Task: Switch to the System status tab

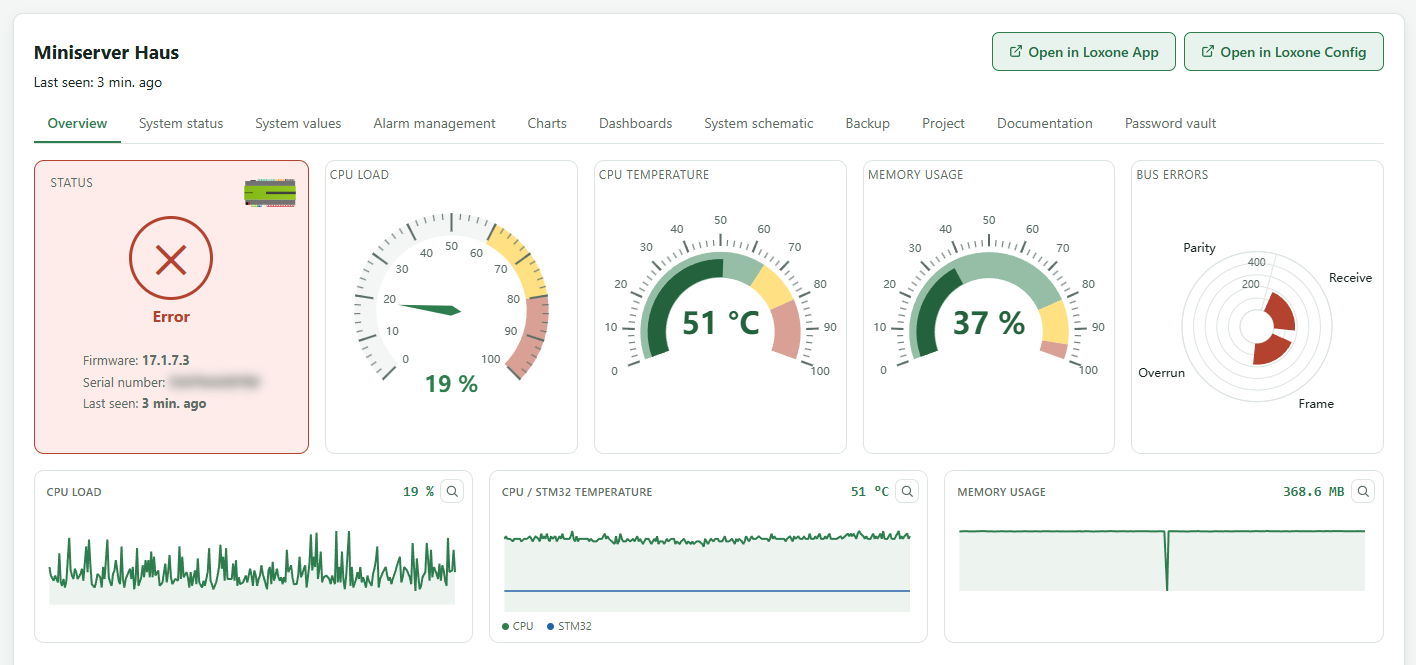Action: [x=181, y=124]
